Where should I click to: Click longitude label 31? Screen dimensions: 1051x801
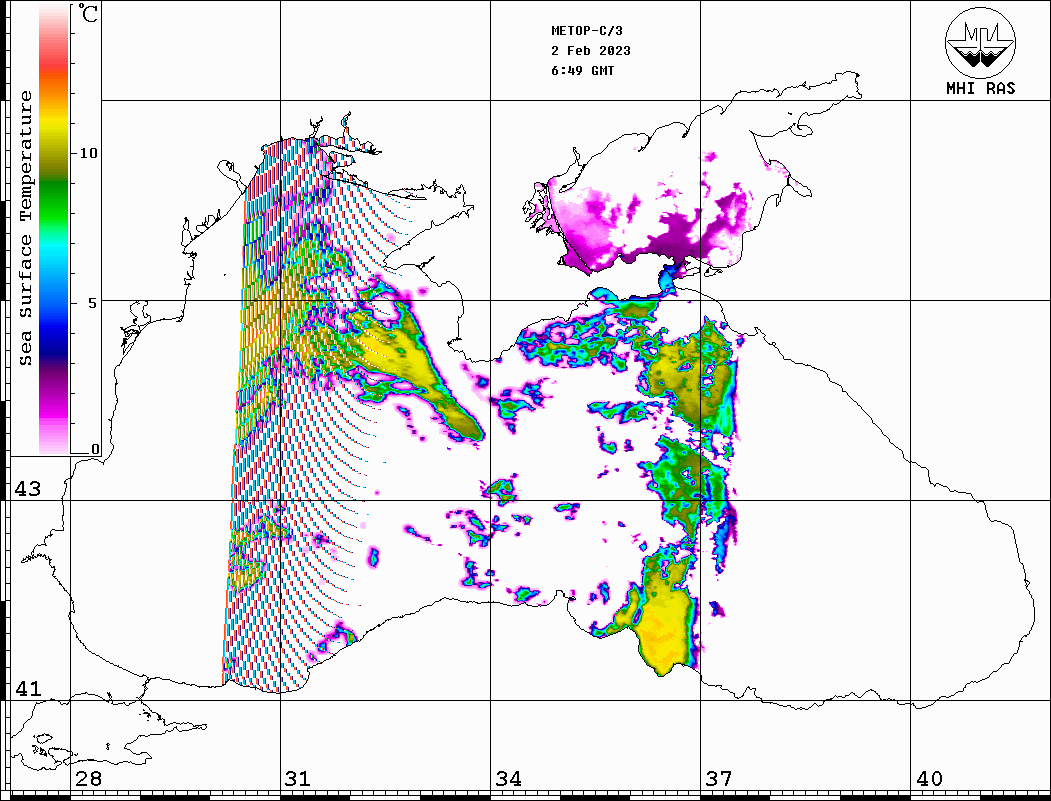298,778
